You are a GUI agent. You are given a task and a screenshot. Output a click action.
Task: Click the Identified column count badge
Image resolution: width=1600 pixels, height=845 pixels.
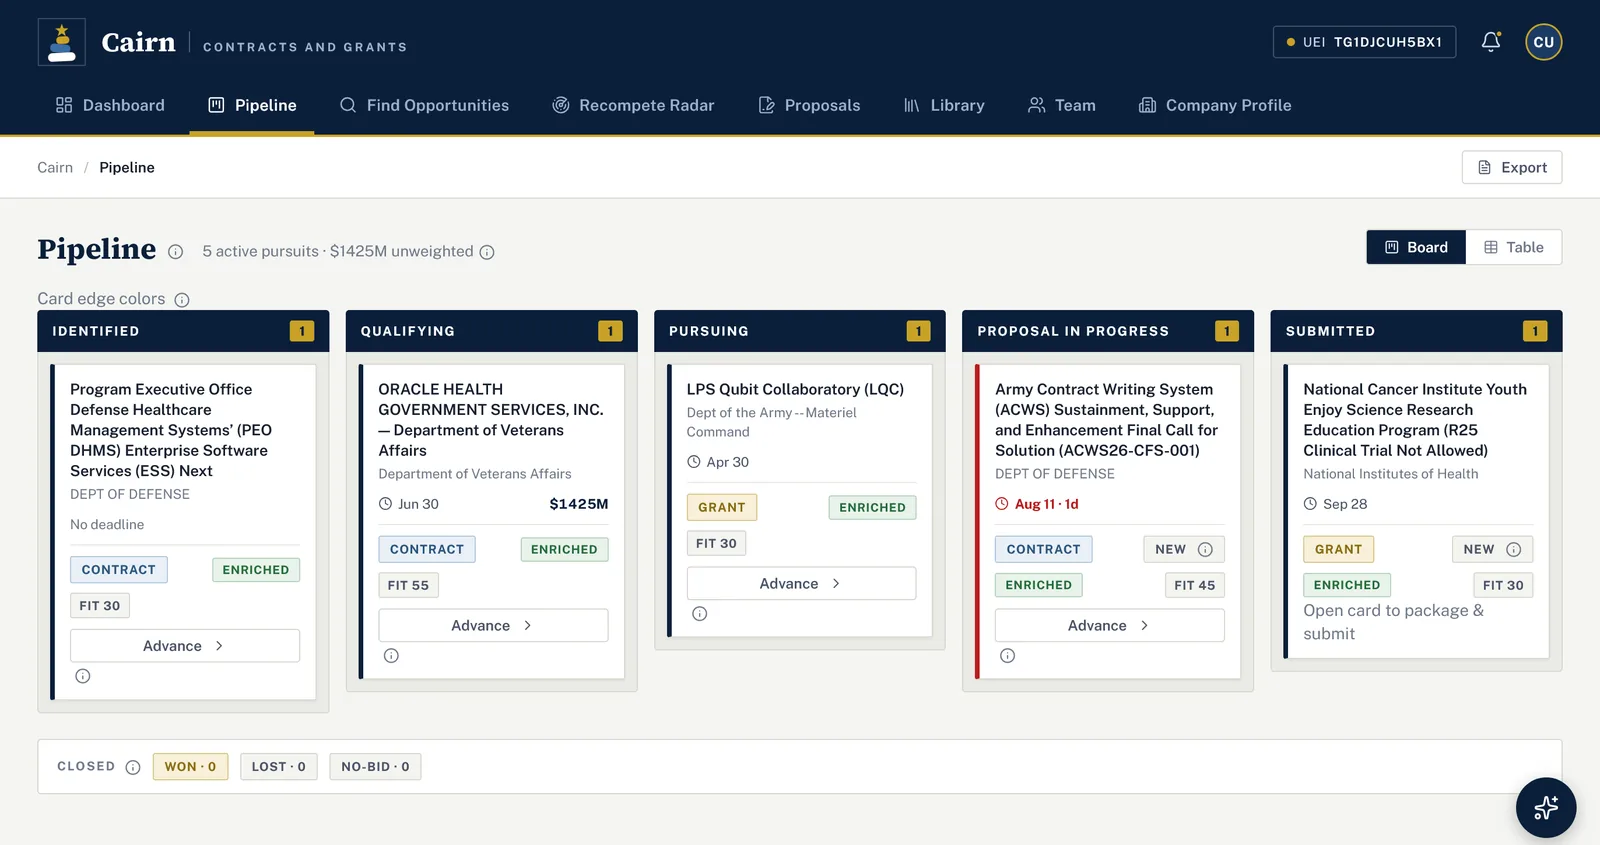click(302, 331)
